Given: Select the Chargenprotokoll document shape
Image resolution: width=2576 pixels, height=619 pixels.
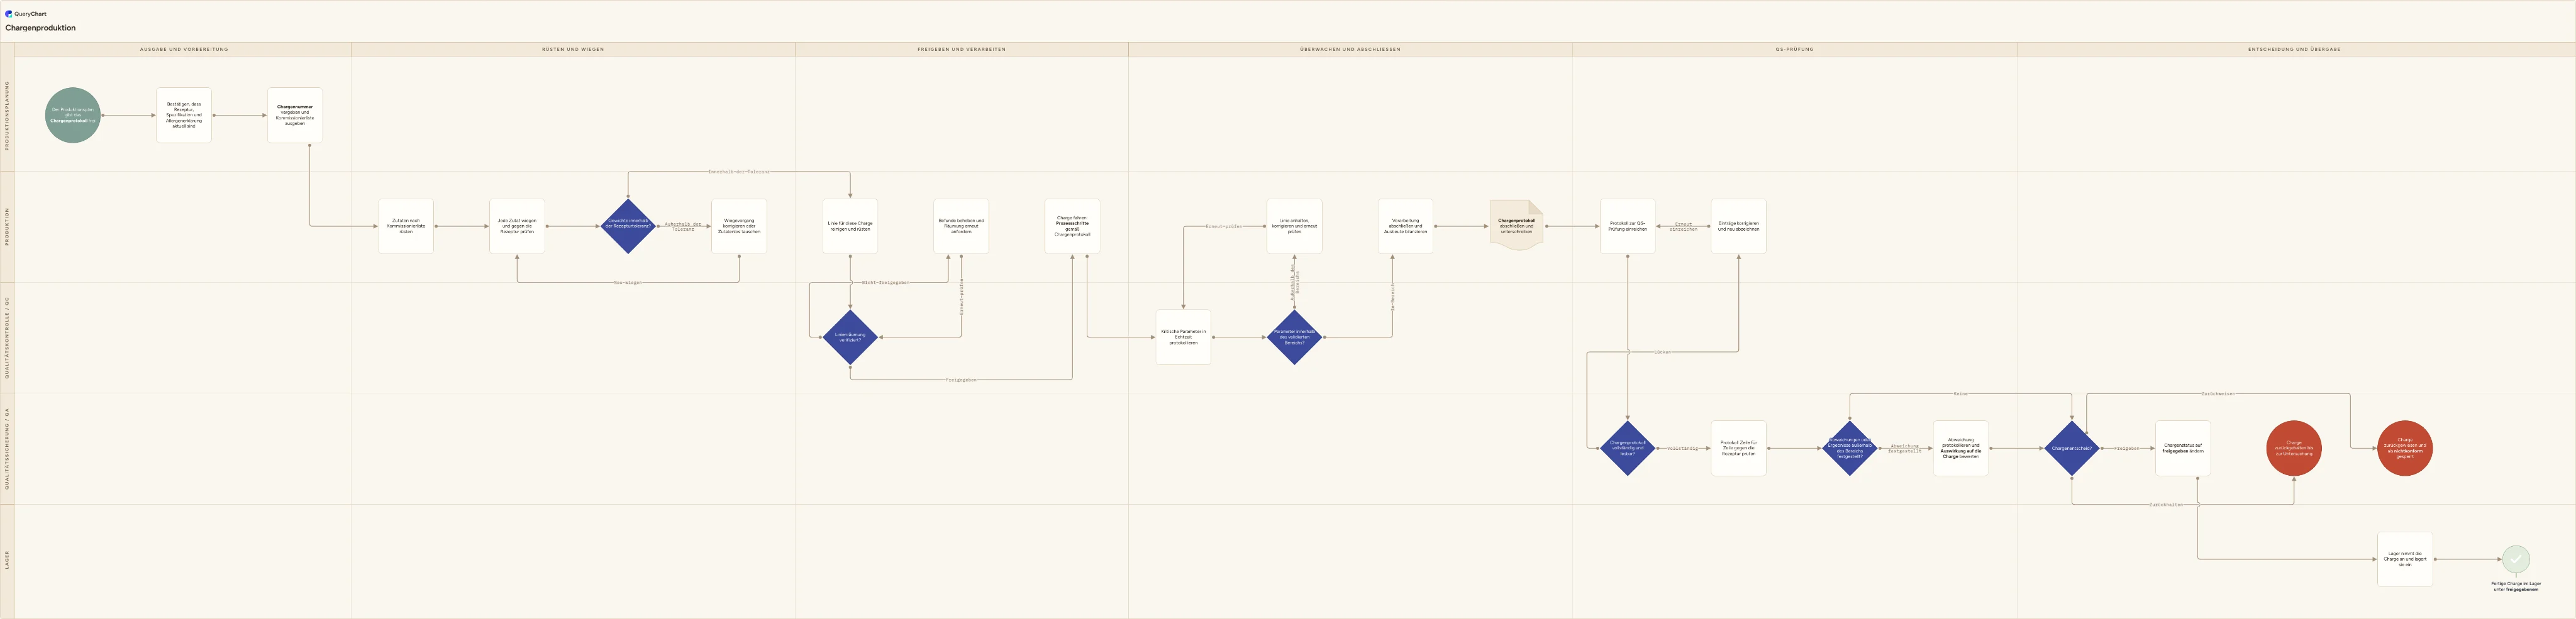Looking at the screenshot, I should point(1516,226).
